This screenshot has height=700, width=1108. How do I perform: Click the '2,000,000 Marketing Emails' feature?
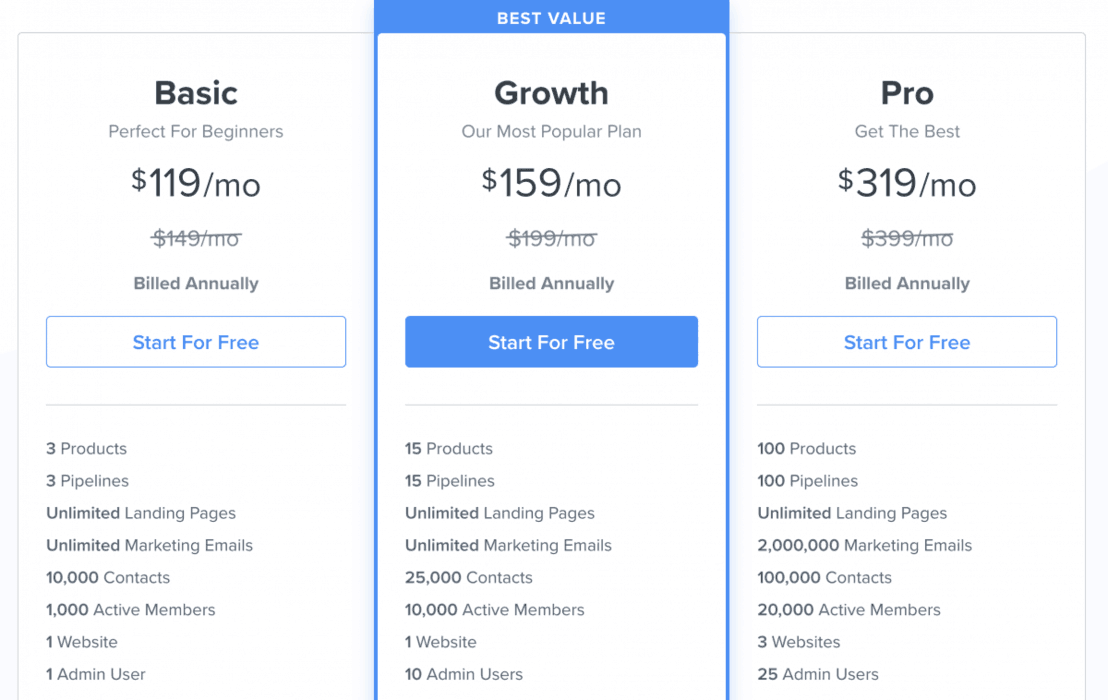tap(865, 545)
